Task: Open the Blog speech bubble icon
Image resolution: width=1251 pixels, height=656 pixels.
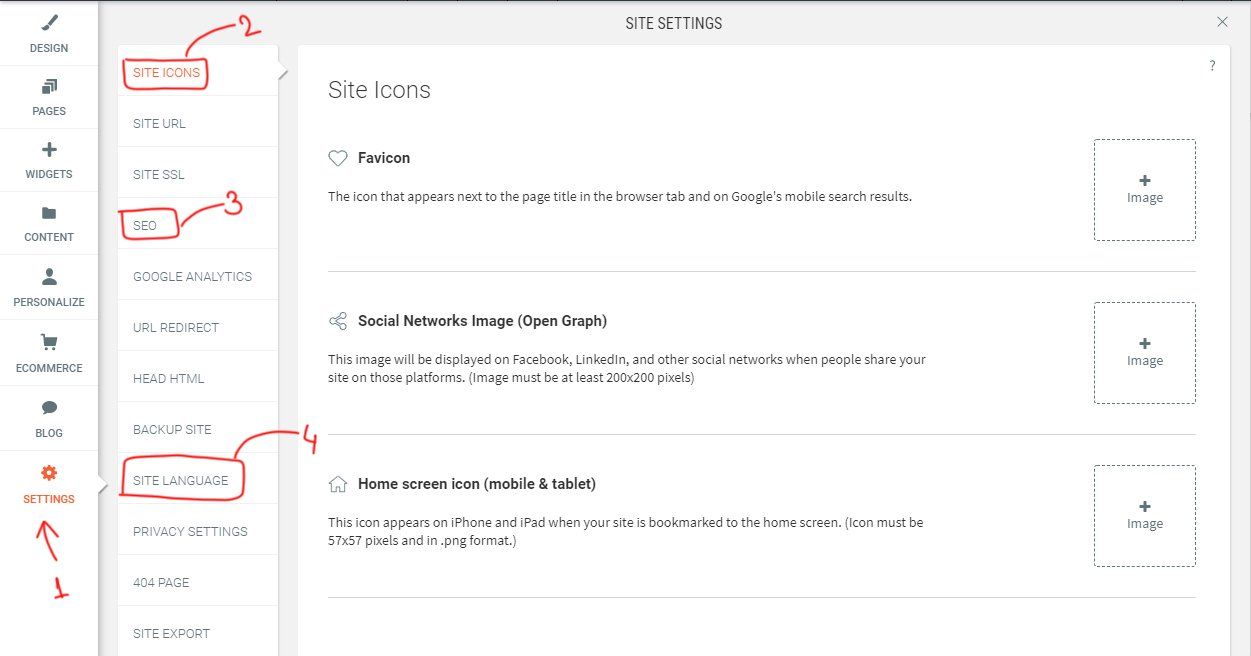Action: click(49, 408)
